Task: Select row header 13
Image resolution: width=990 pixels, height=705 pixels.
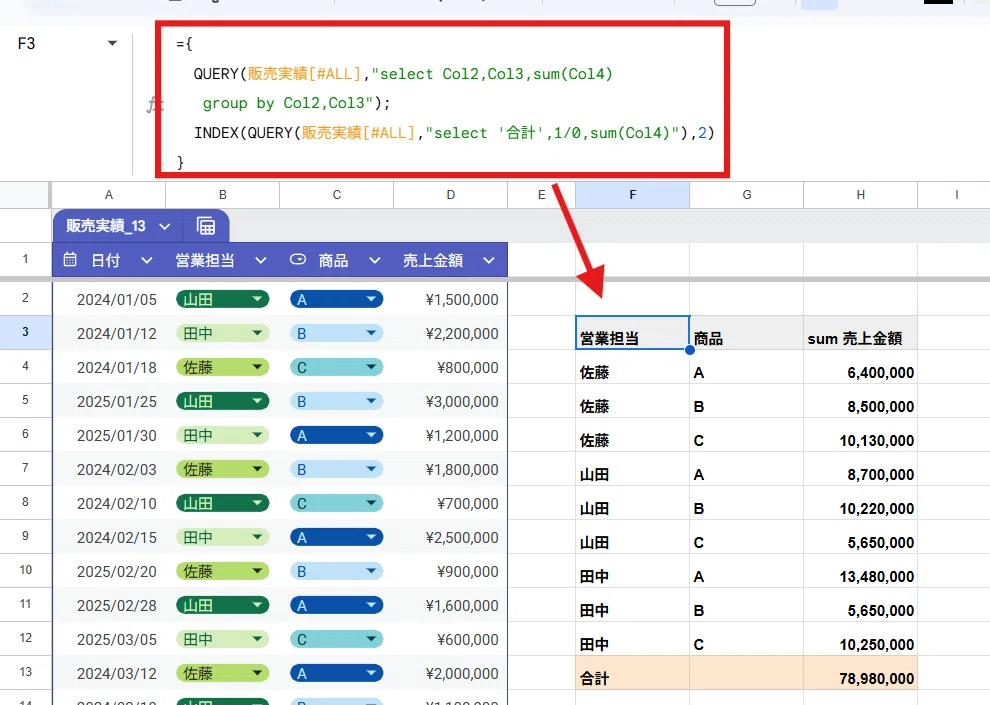Action: (25, 672)
